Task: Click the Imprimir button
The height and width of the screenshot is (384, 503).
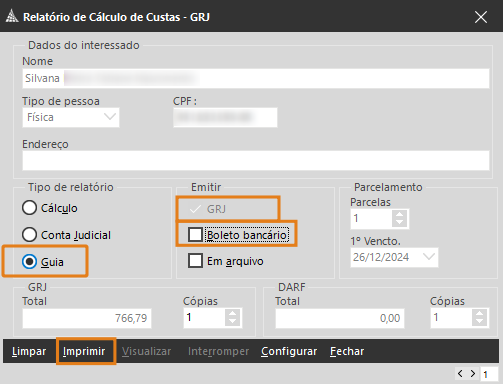Action: point(84,351)
